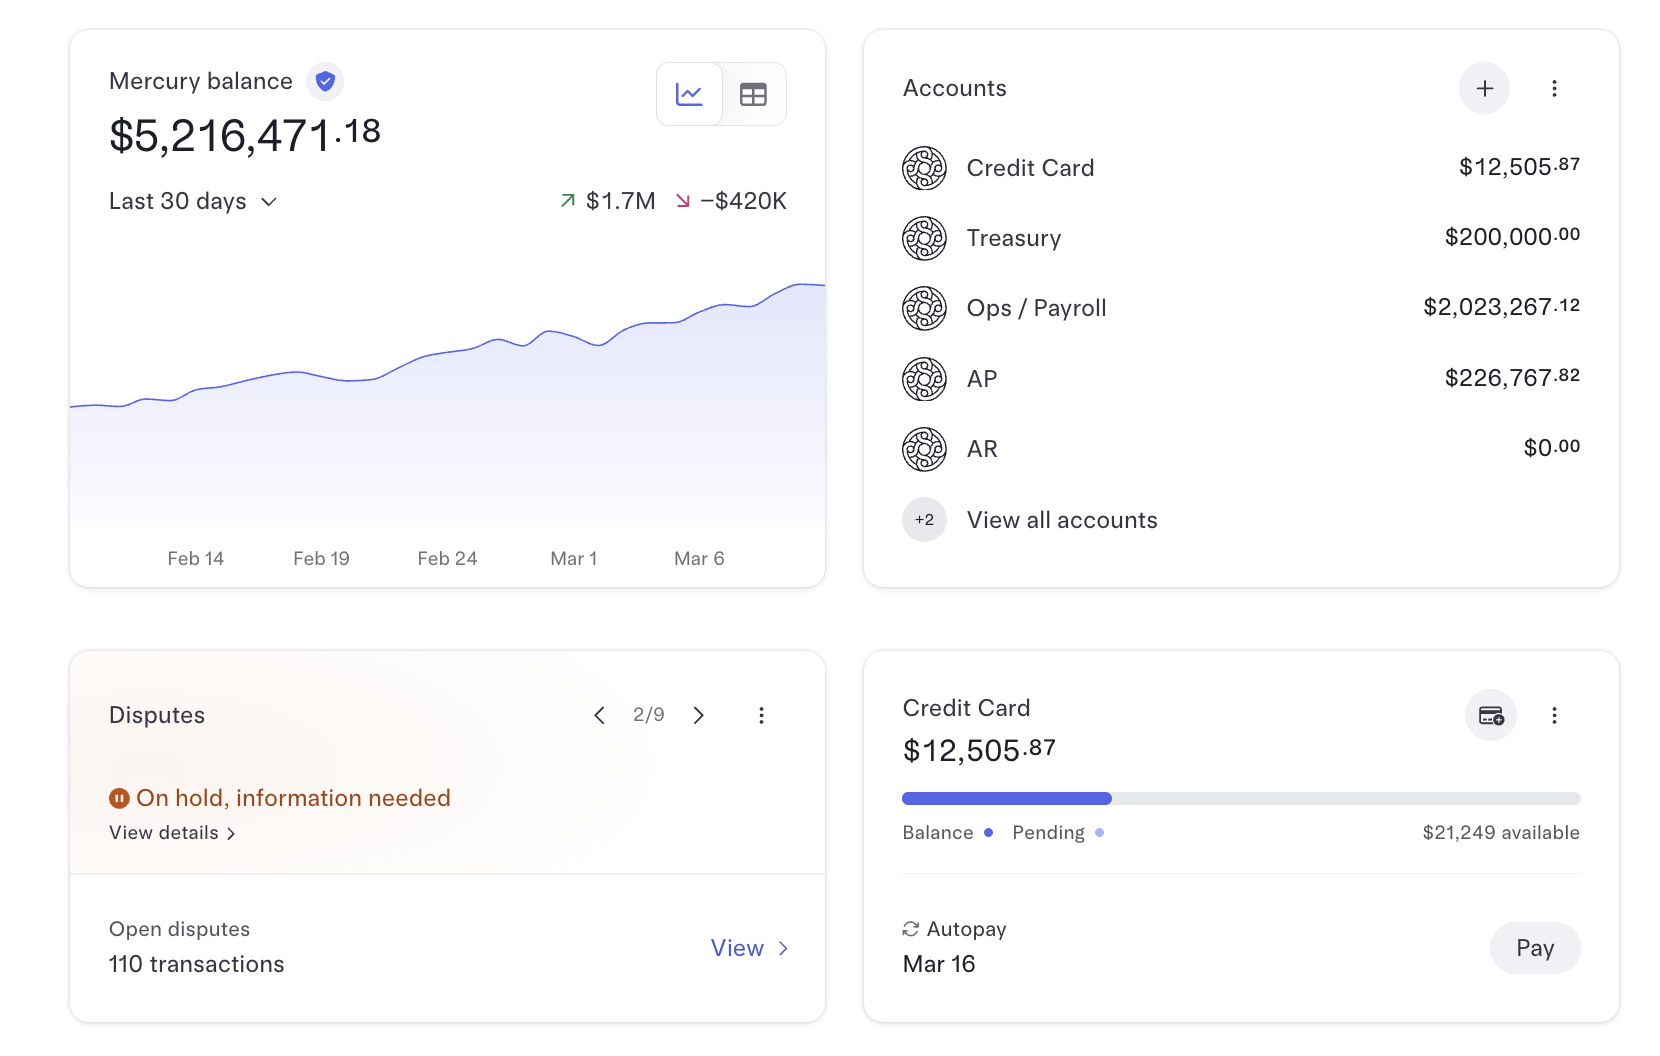
Task: Click the Pending legend dot
Action: pyautogui.click(x=1099, y=832)
